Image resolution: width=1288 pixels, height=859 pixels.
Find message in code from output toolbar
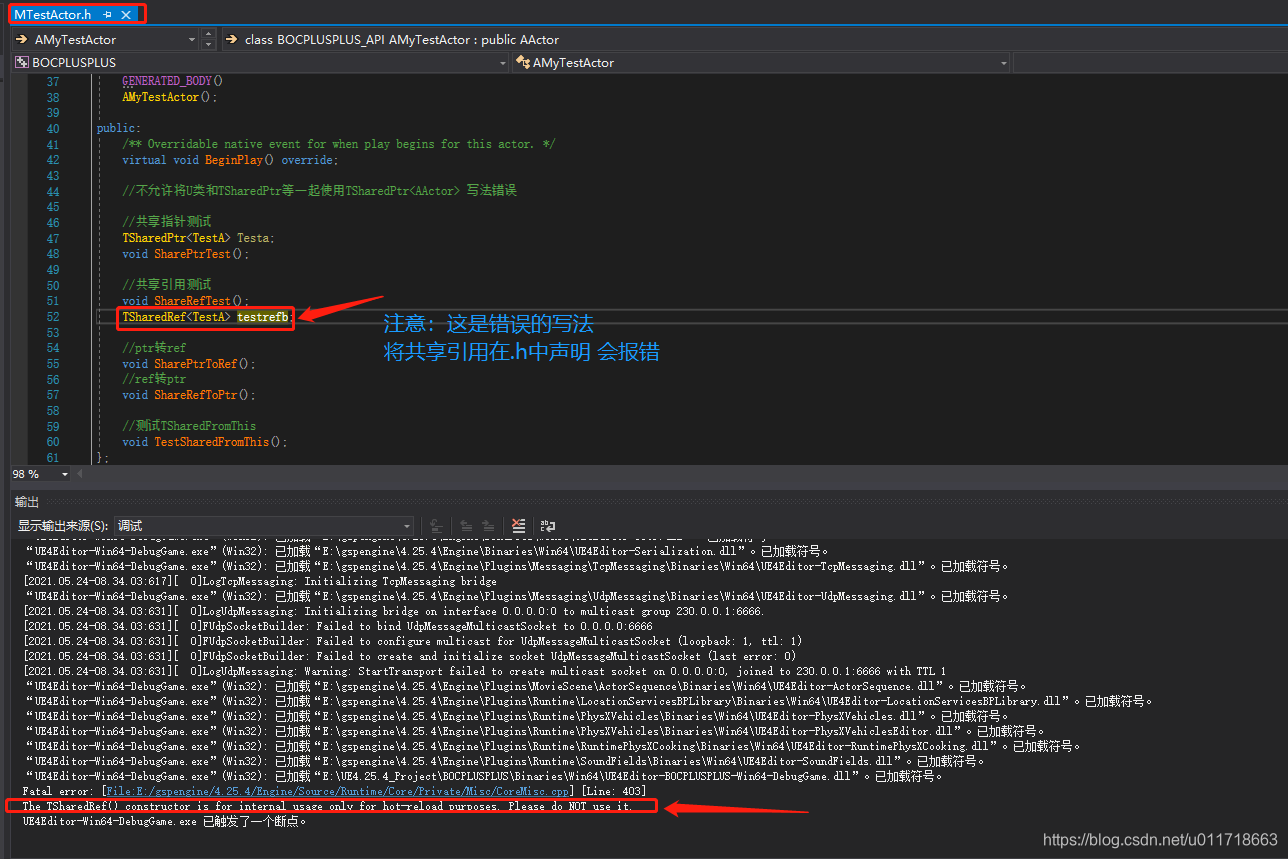pyautogui.click(x=434, y=525)
